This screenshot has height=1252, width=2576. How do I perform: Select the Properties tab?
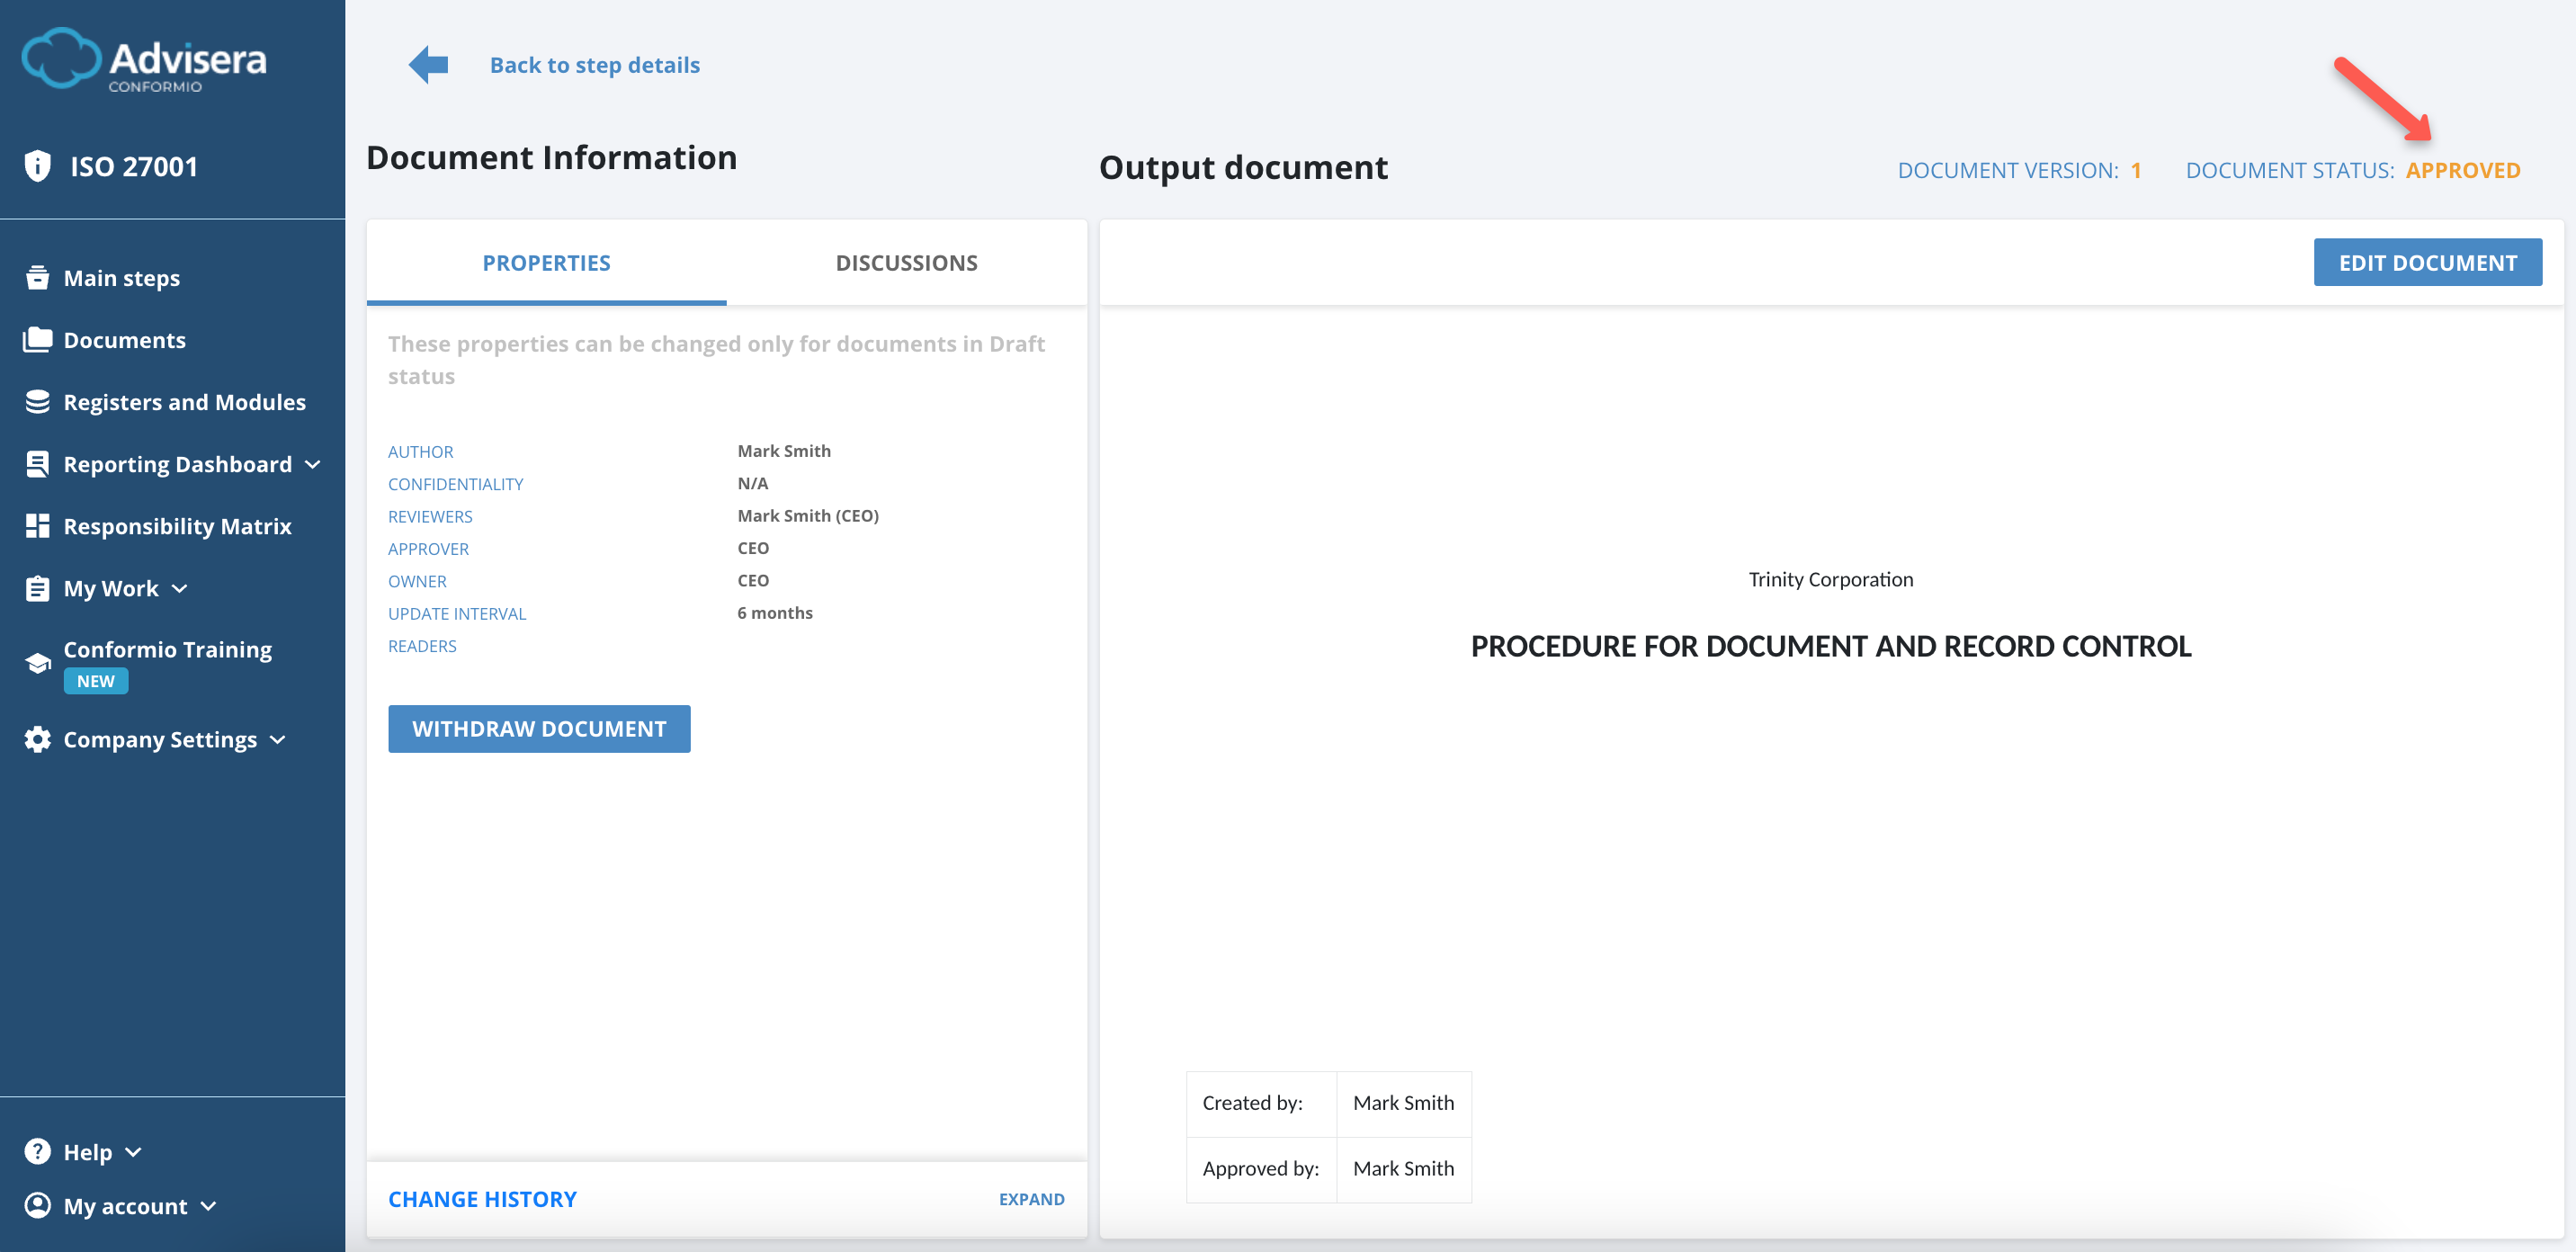coord(546,262)
